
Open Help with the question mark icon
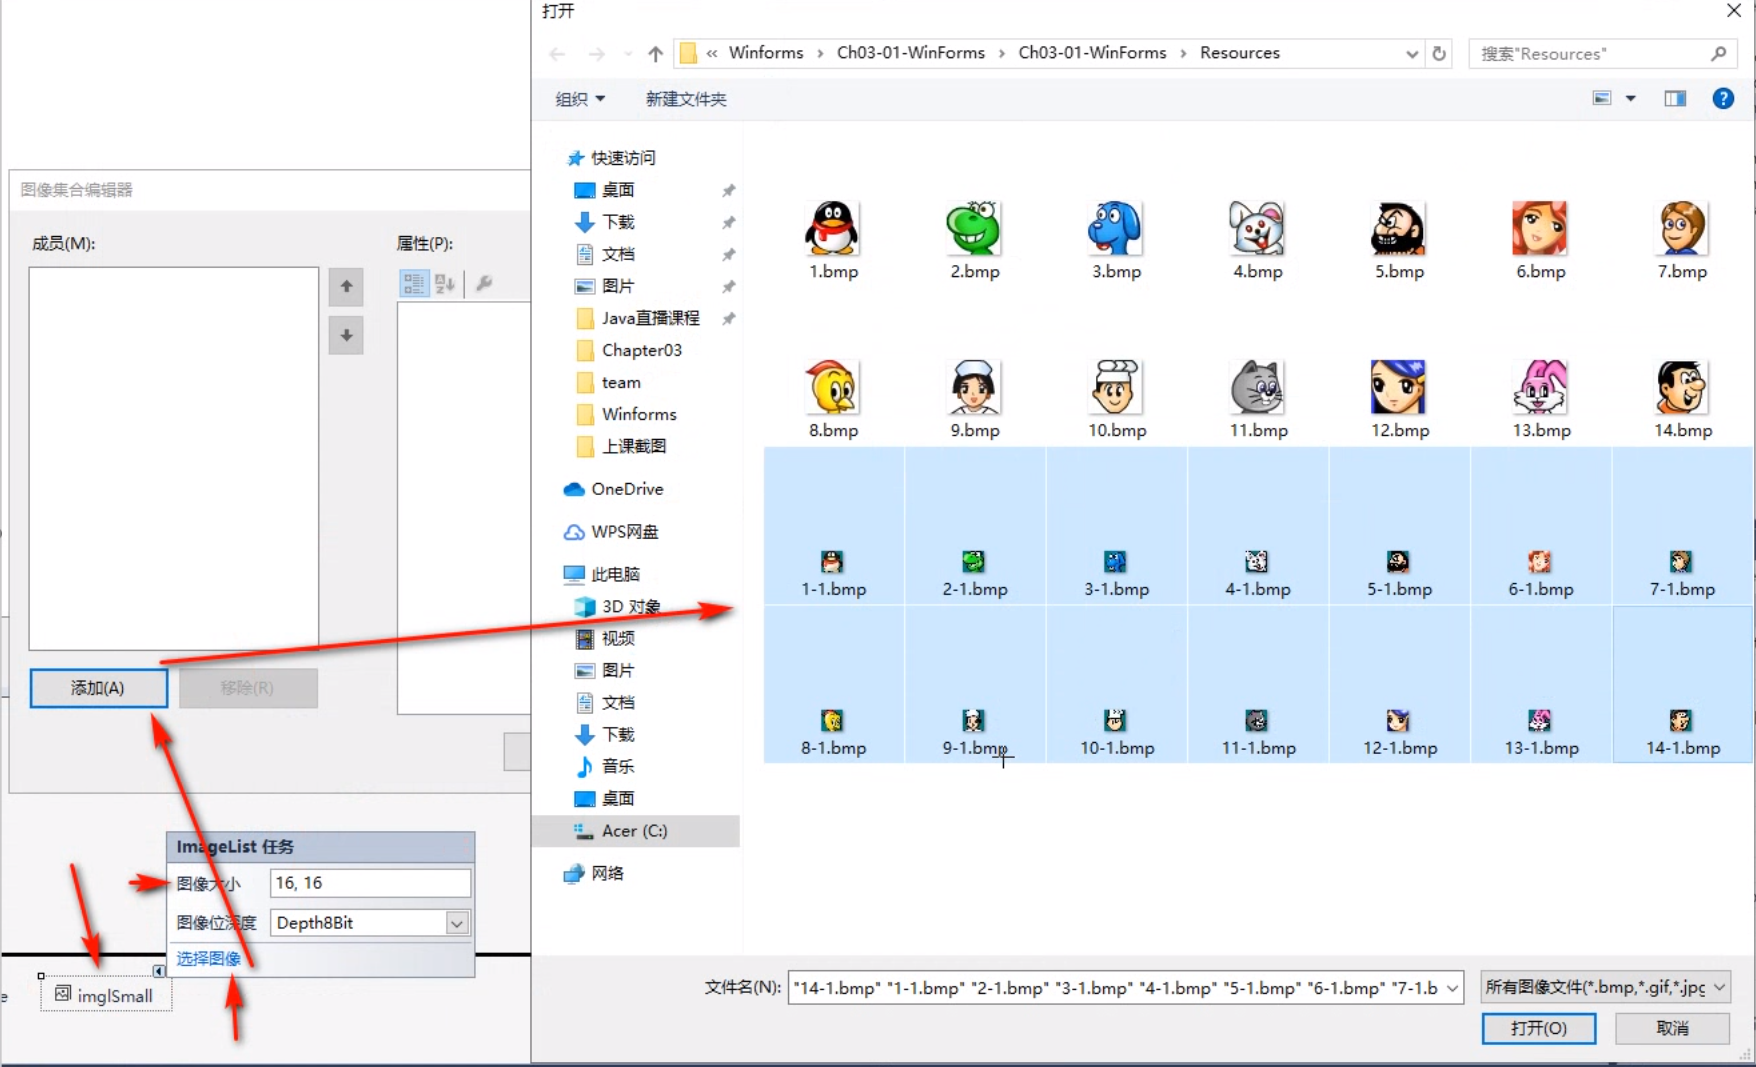[1723, 98]
